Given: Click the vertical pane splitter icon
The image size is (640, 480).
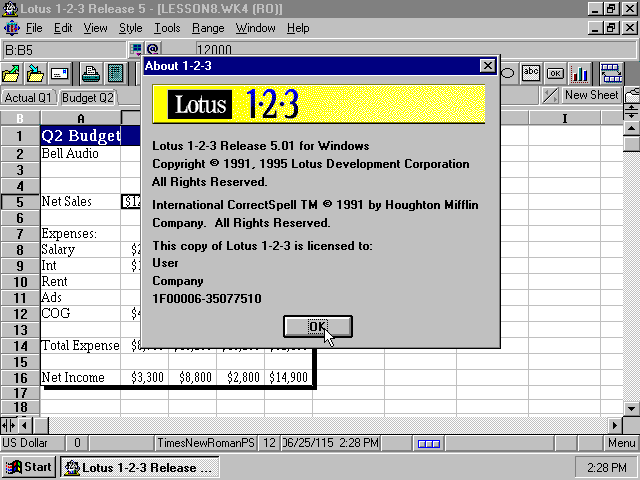Looking at the screenshot, I should pyautogui.click(x=9, y=425).
